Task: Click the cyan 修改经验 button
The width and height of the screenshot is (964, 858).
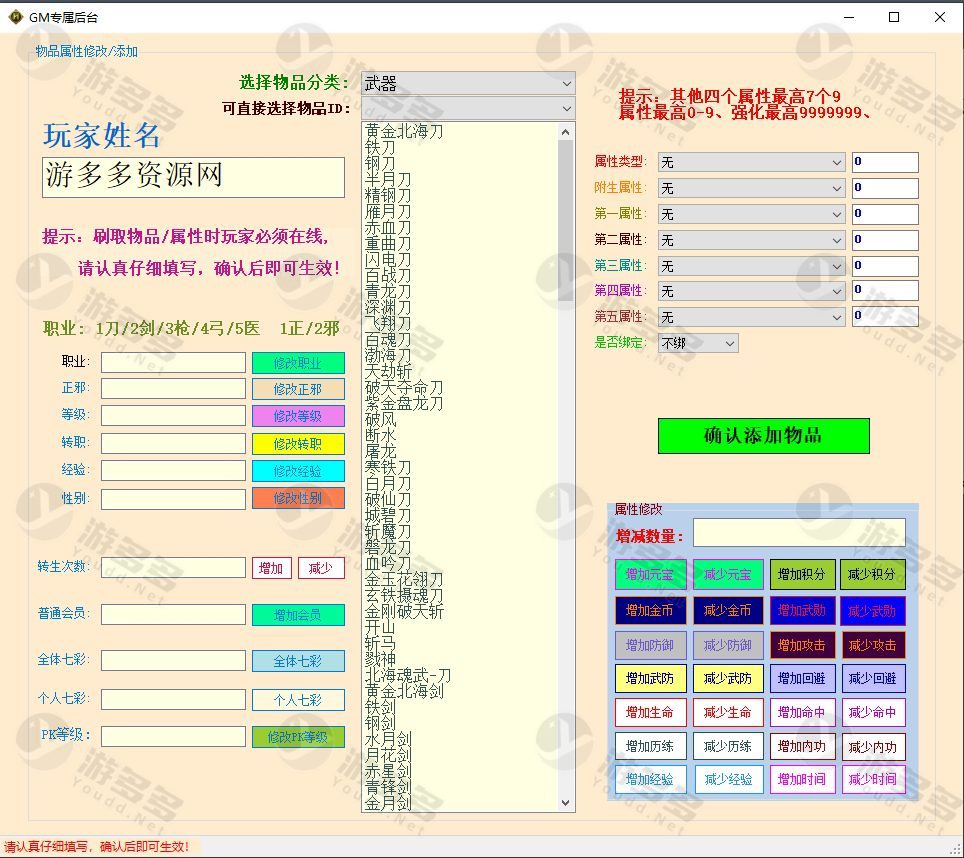Action: pos(298,471)
